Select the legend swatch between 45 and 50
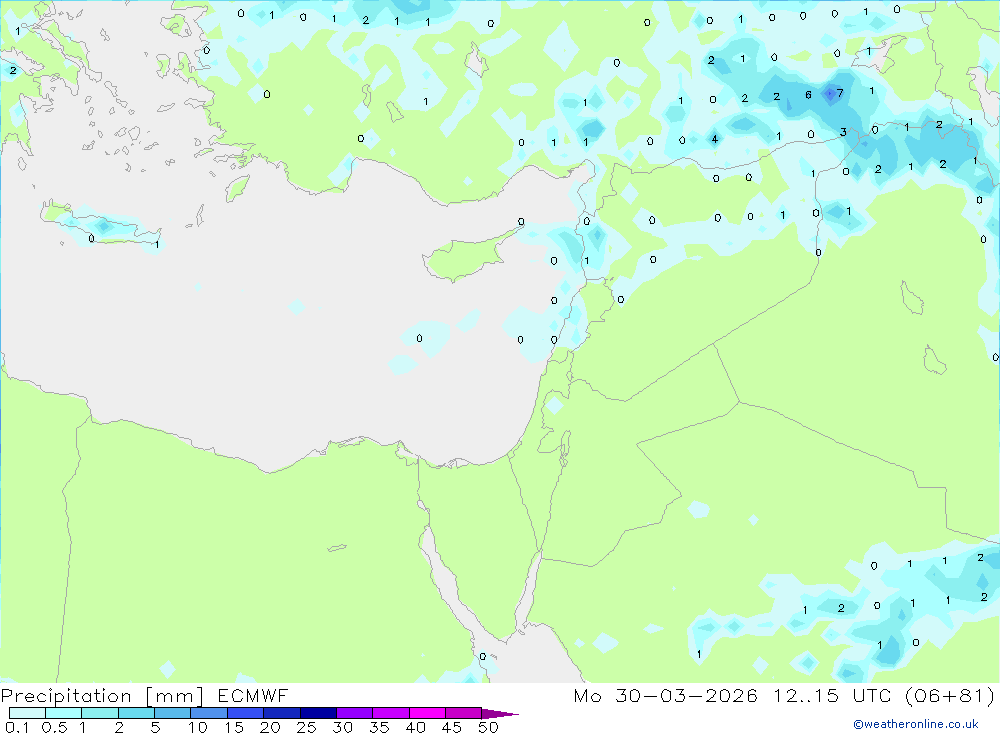Image resolution: width=1000 pixels, height=733 pixels. point(464,713)
